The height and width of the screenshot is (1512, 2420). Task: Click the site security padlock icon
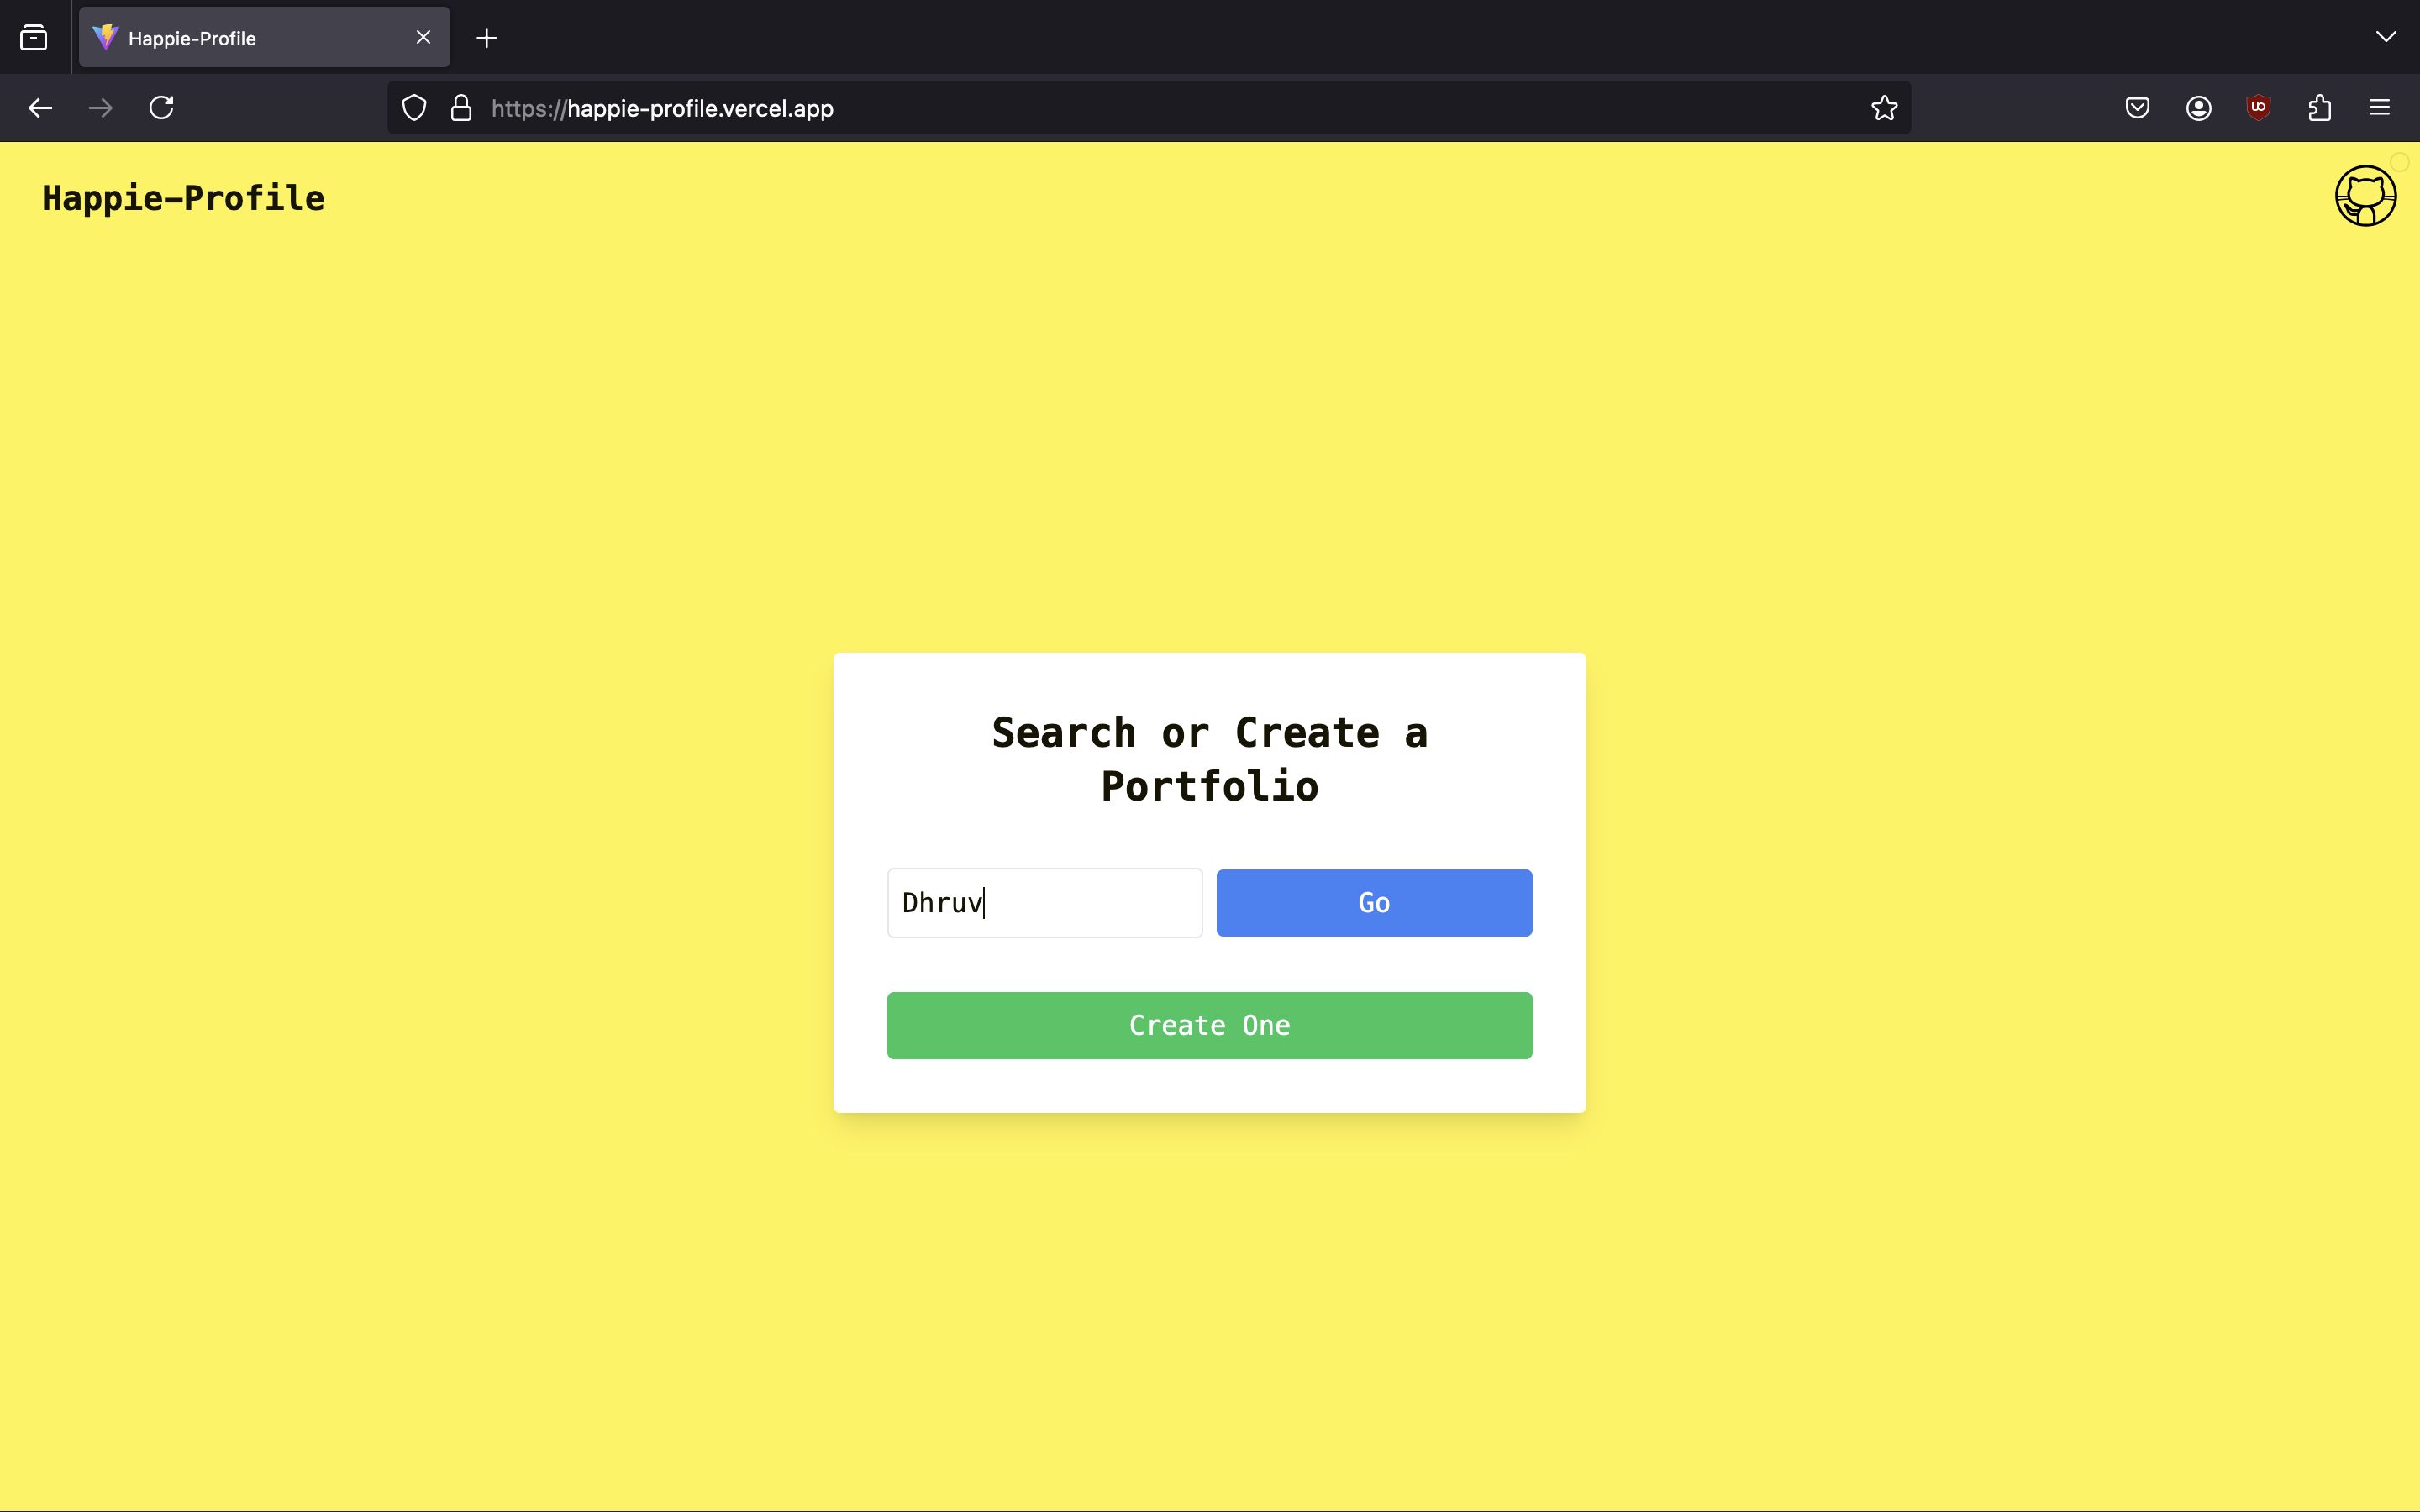(x=461, y=108)
